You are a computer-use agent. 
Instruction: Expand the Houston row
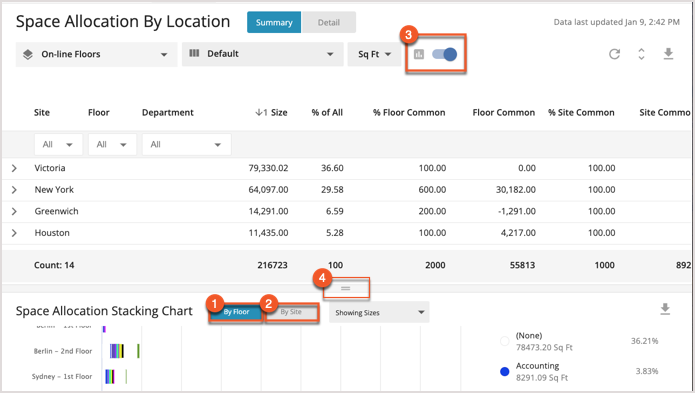coord(14,233)
